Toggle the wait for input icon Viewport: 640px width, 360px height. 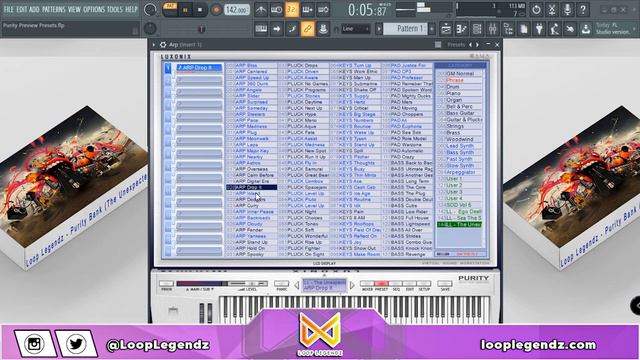(x=276, y=10)
